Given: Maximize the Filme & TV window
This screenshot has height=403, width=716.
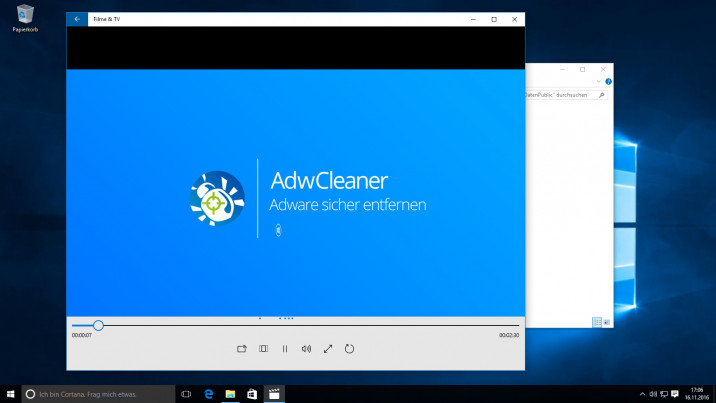Looking at the screenshot, I should [x=494, y=19].
